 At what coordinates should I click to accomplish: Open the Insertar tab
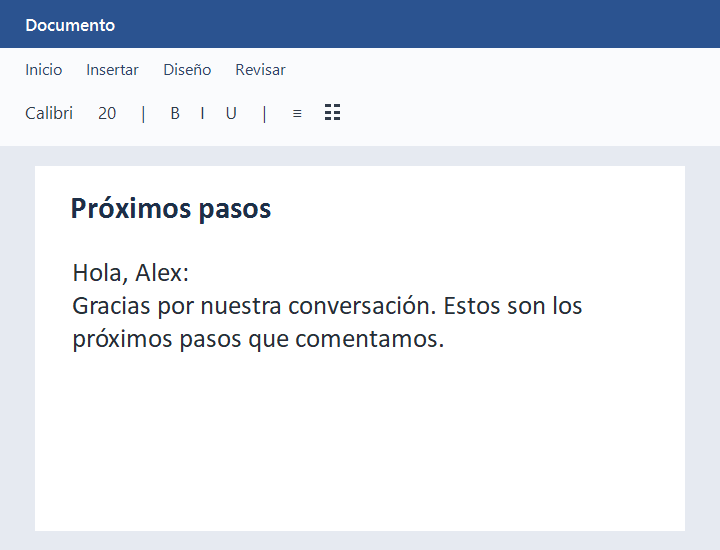[112, 70]
